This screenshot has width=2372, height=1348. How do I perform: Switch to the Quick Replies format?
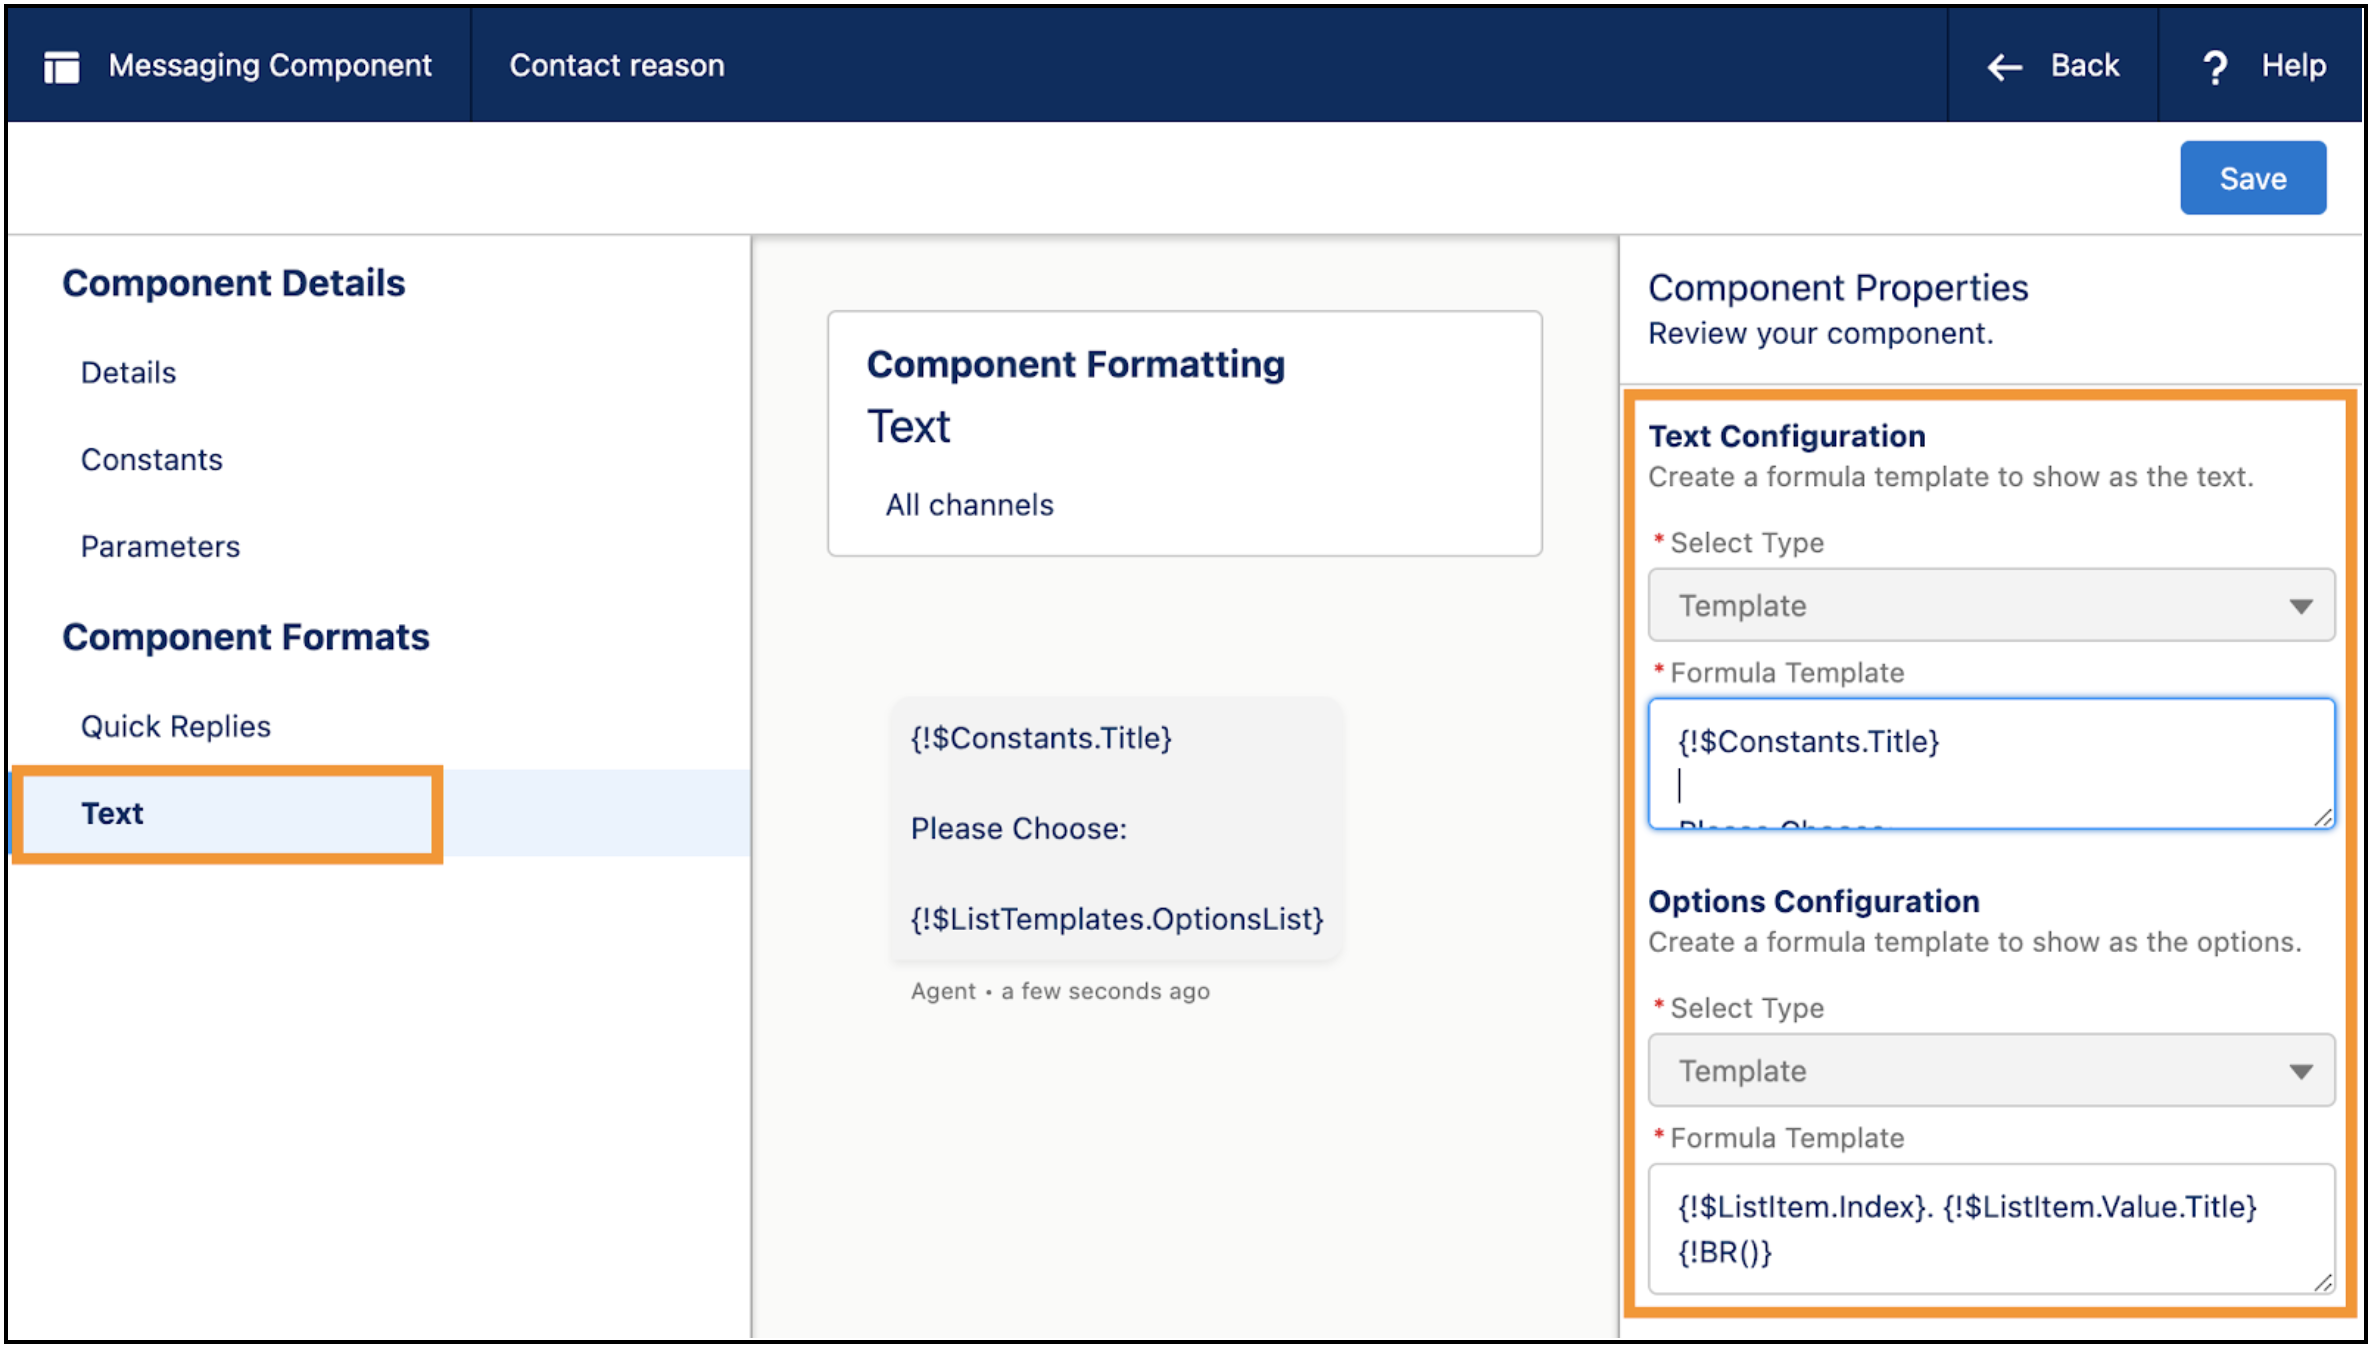tap(174, 726)
